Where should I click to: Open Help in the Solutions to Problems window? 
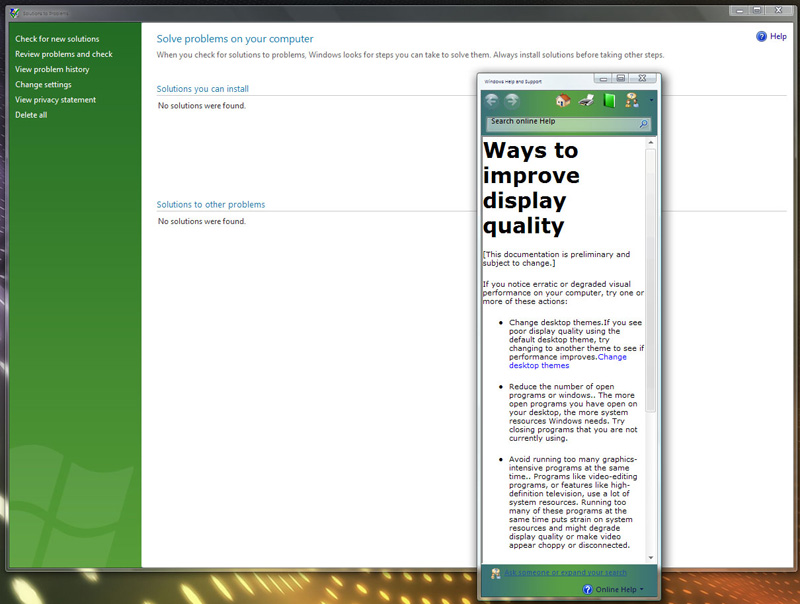pos(771,36)
